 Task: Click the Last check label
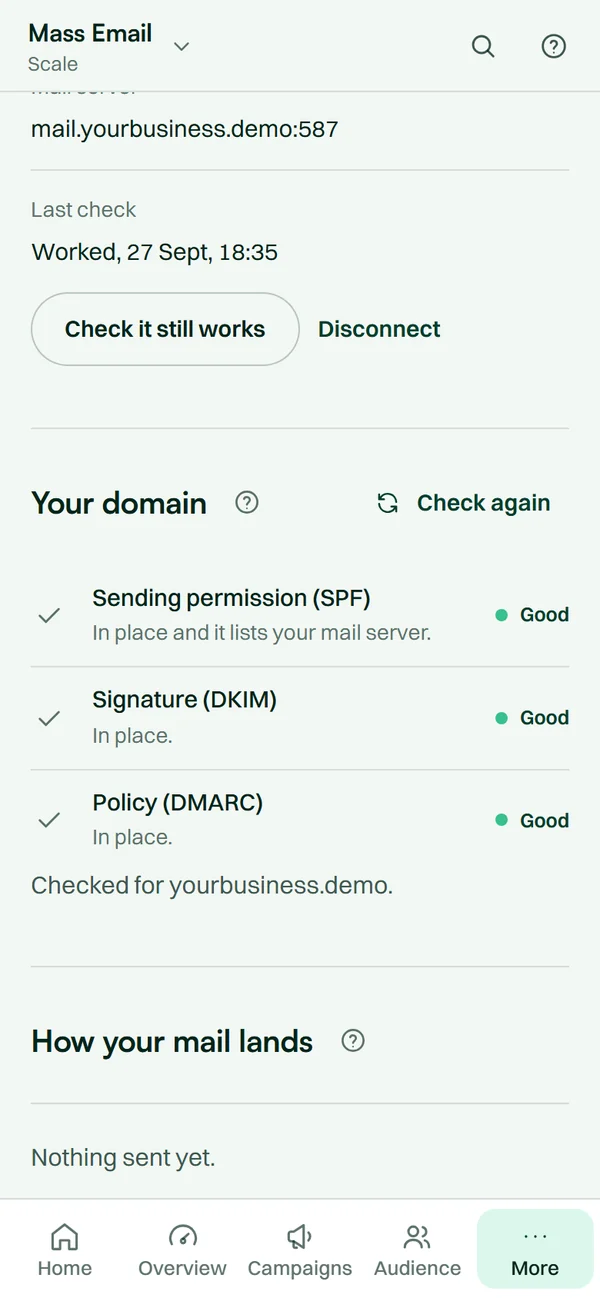83,210
